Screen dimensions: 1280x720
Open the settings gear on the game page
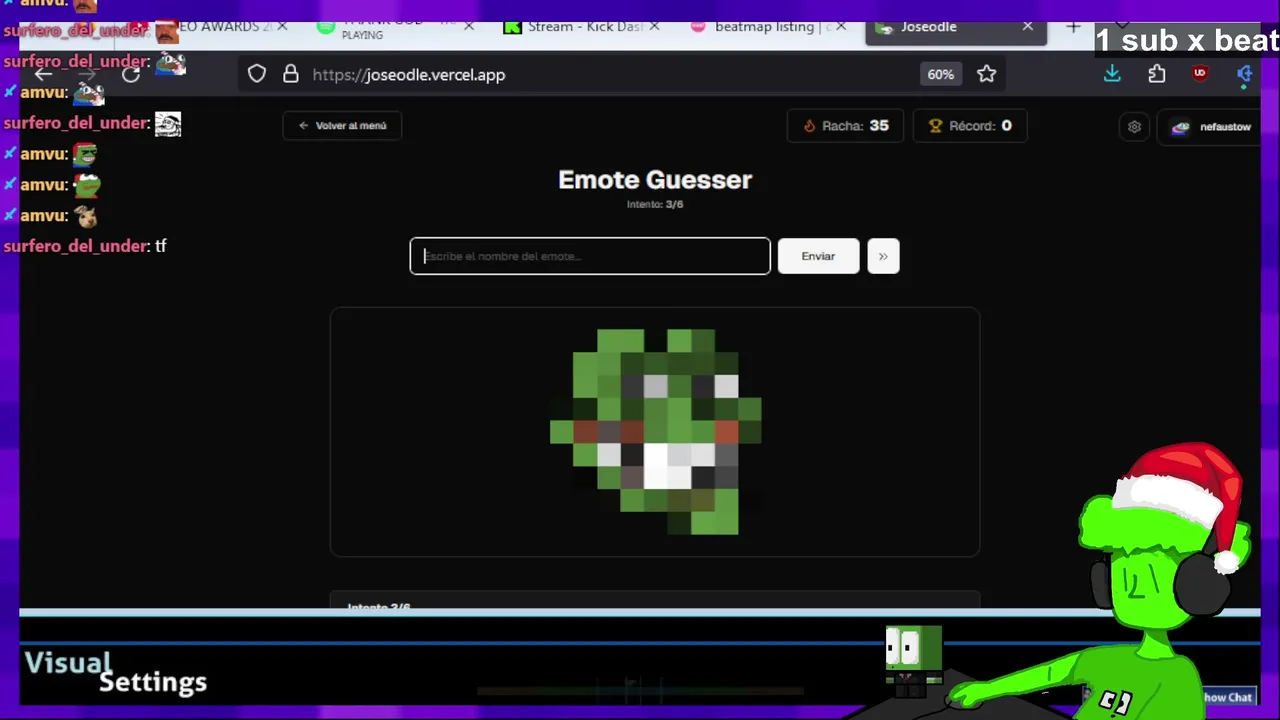tap(1134, 126)
